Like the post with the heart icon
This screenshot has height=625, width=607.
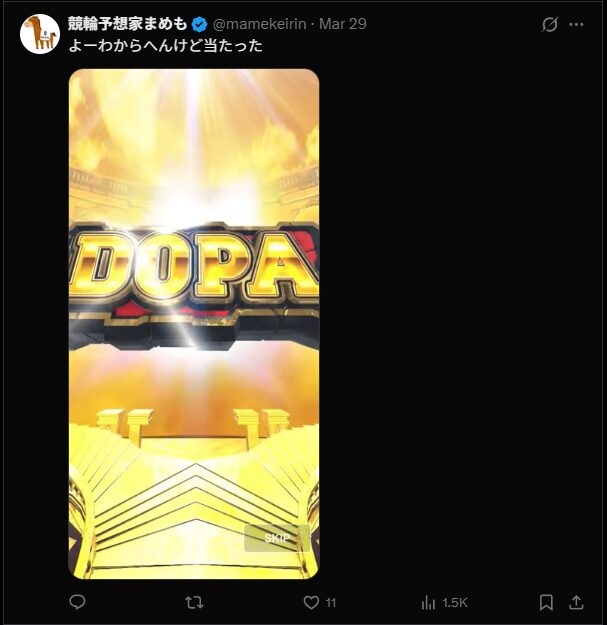click(x=311, y=602)
